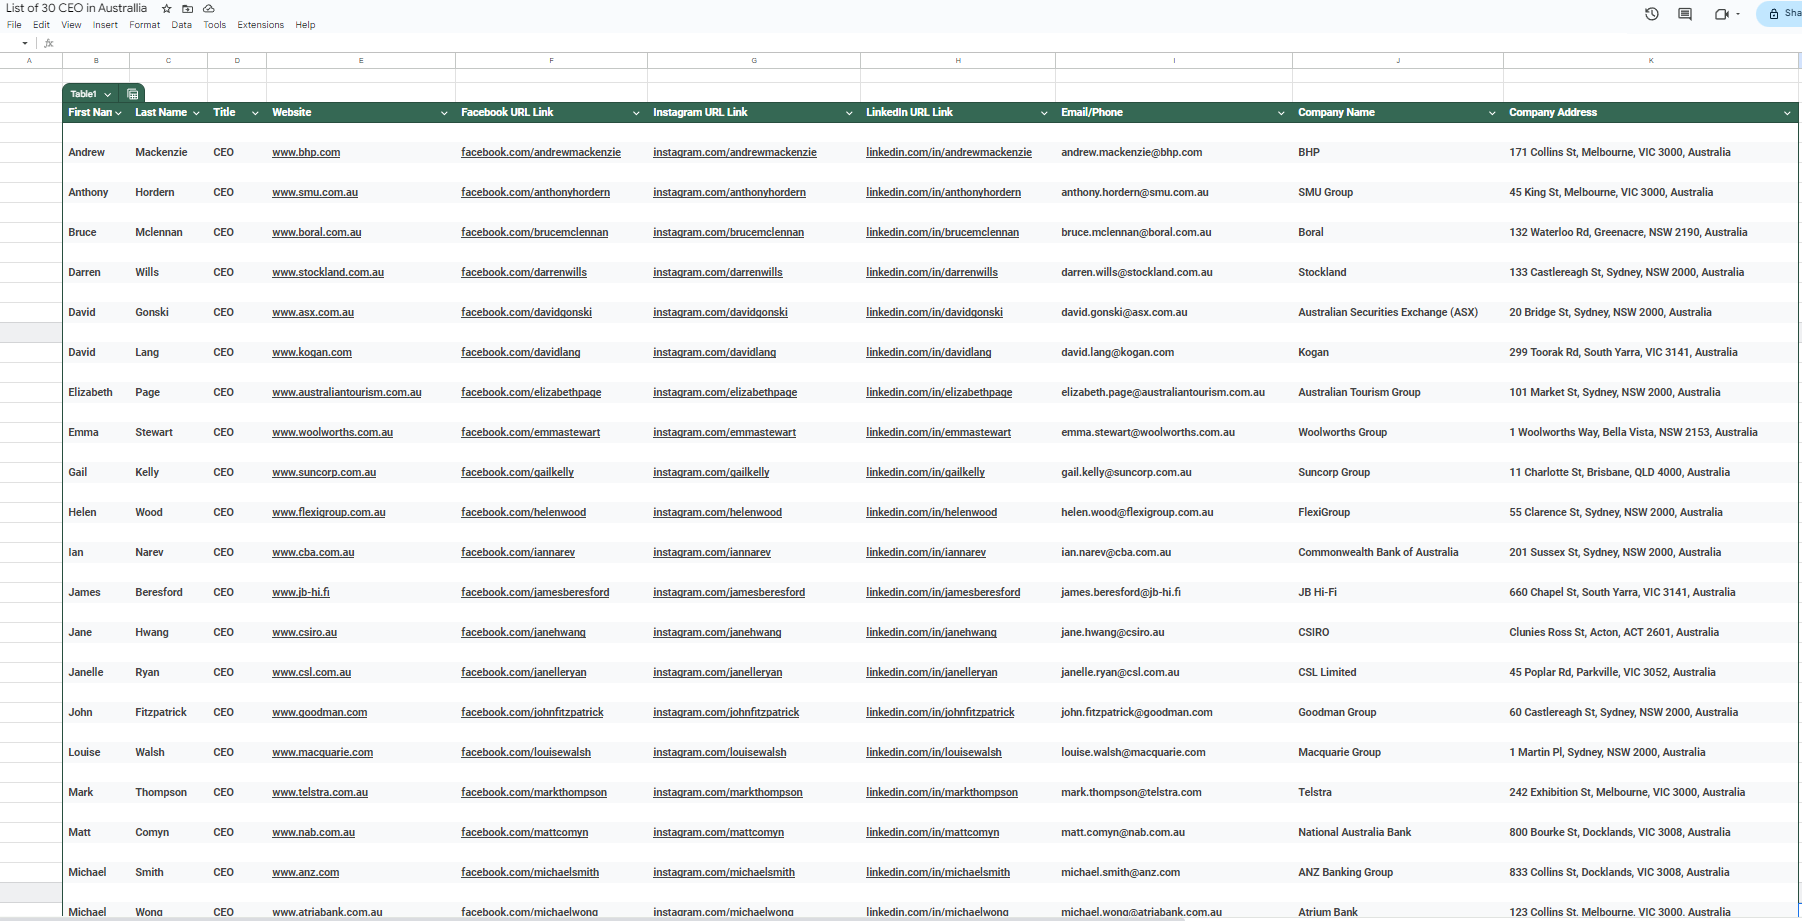1802x921 pixels.
Task: Open the File menu
Action: (x=14, y=25)
